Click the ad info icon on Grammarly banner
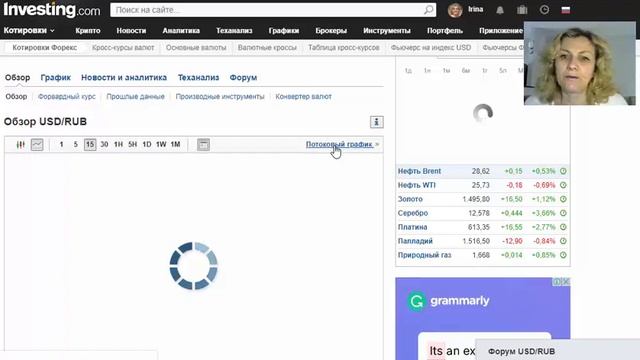This screenshot has height=360, width=640. 557,282
